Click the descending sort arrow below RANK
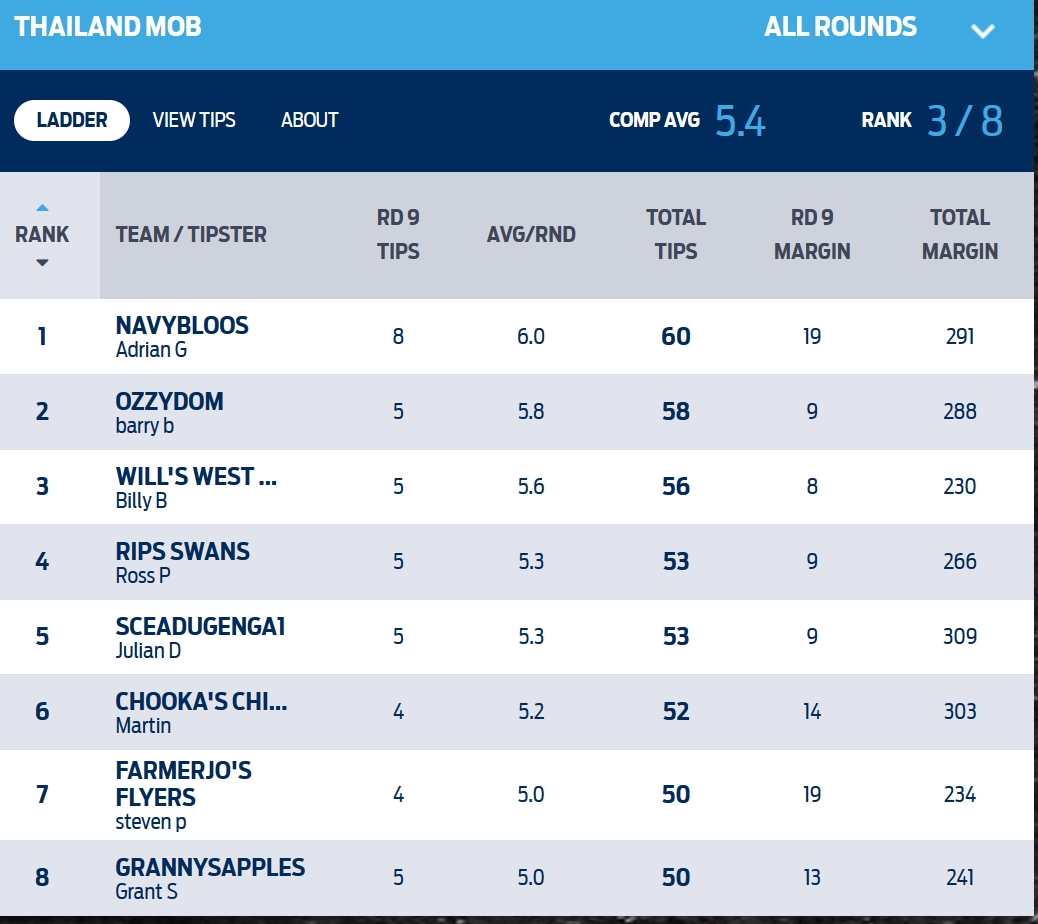This screenshot has width=1038, height=924. click(42, 263)
